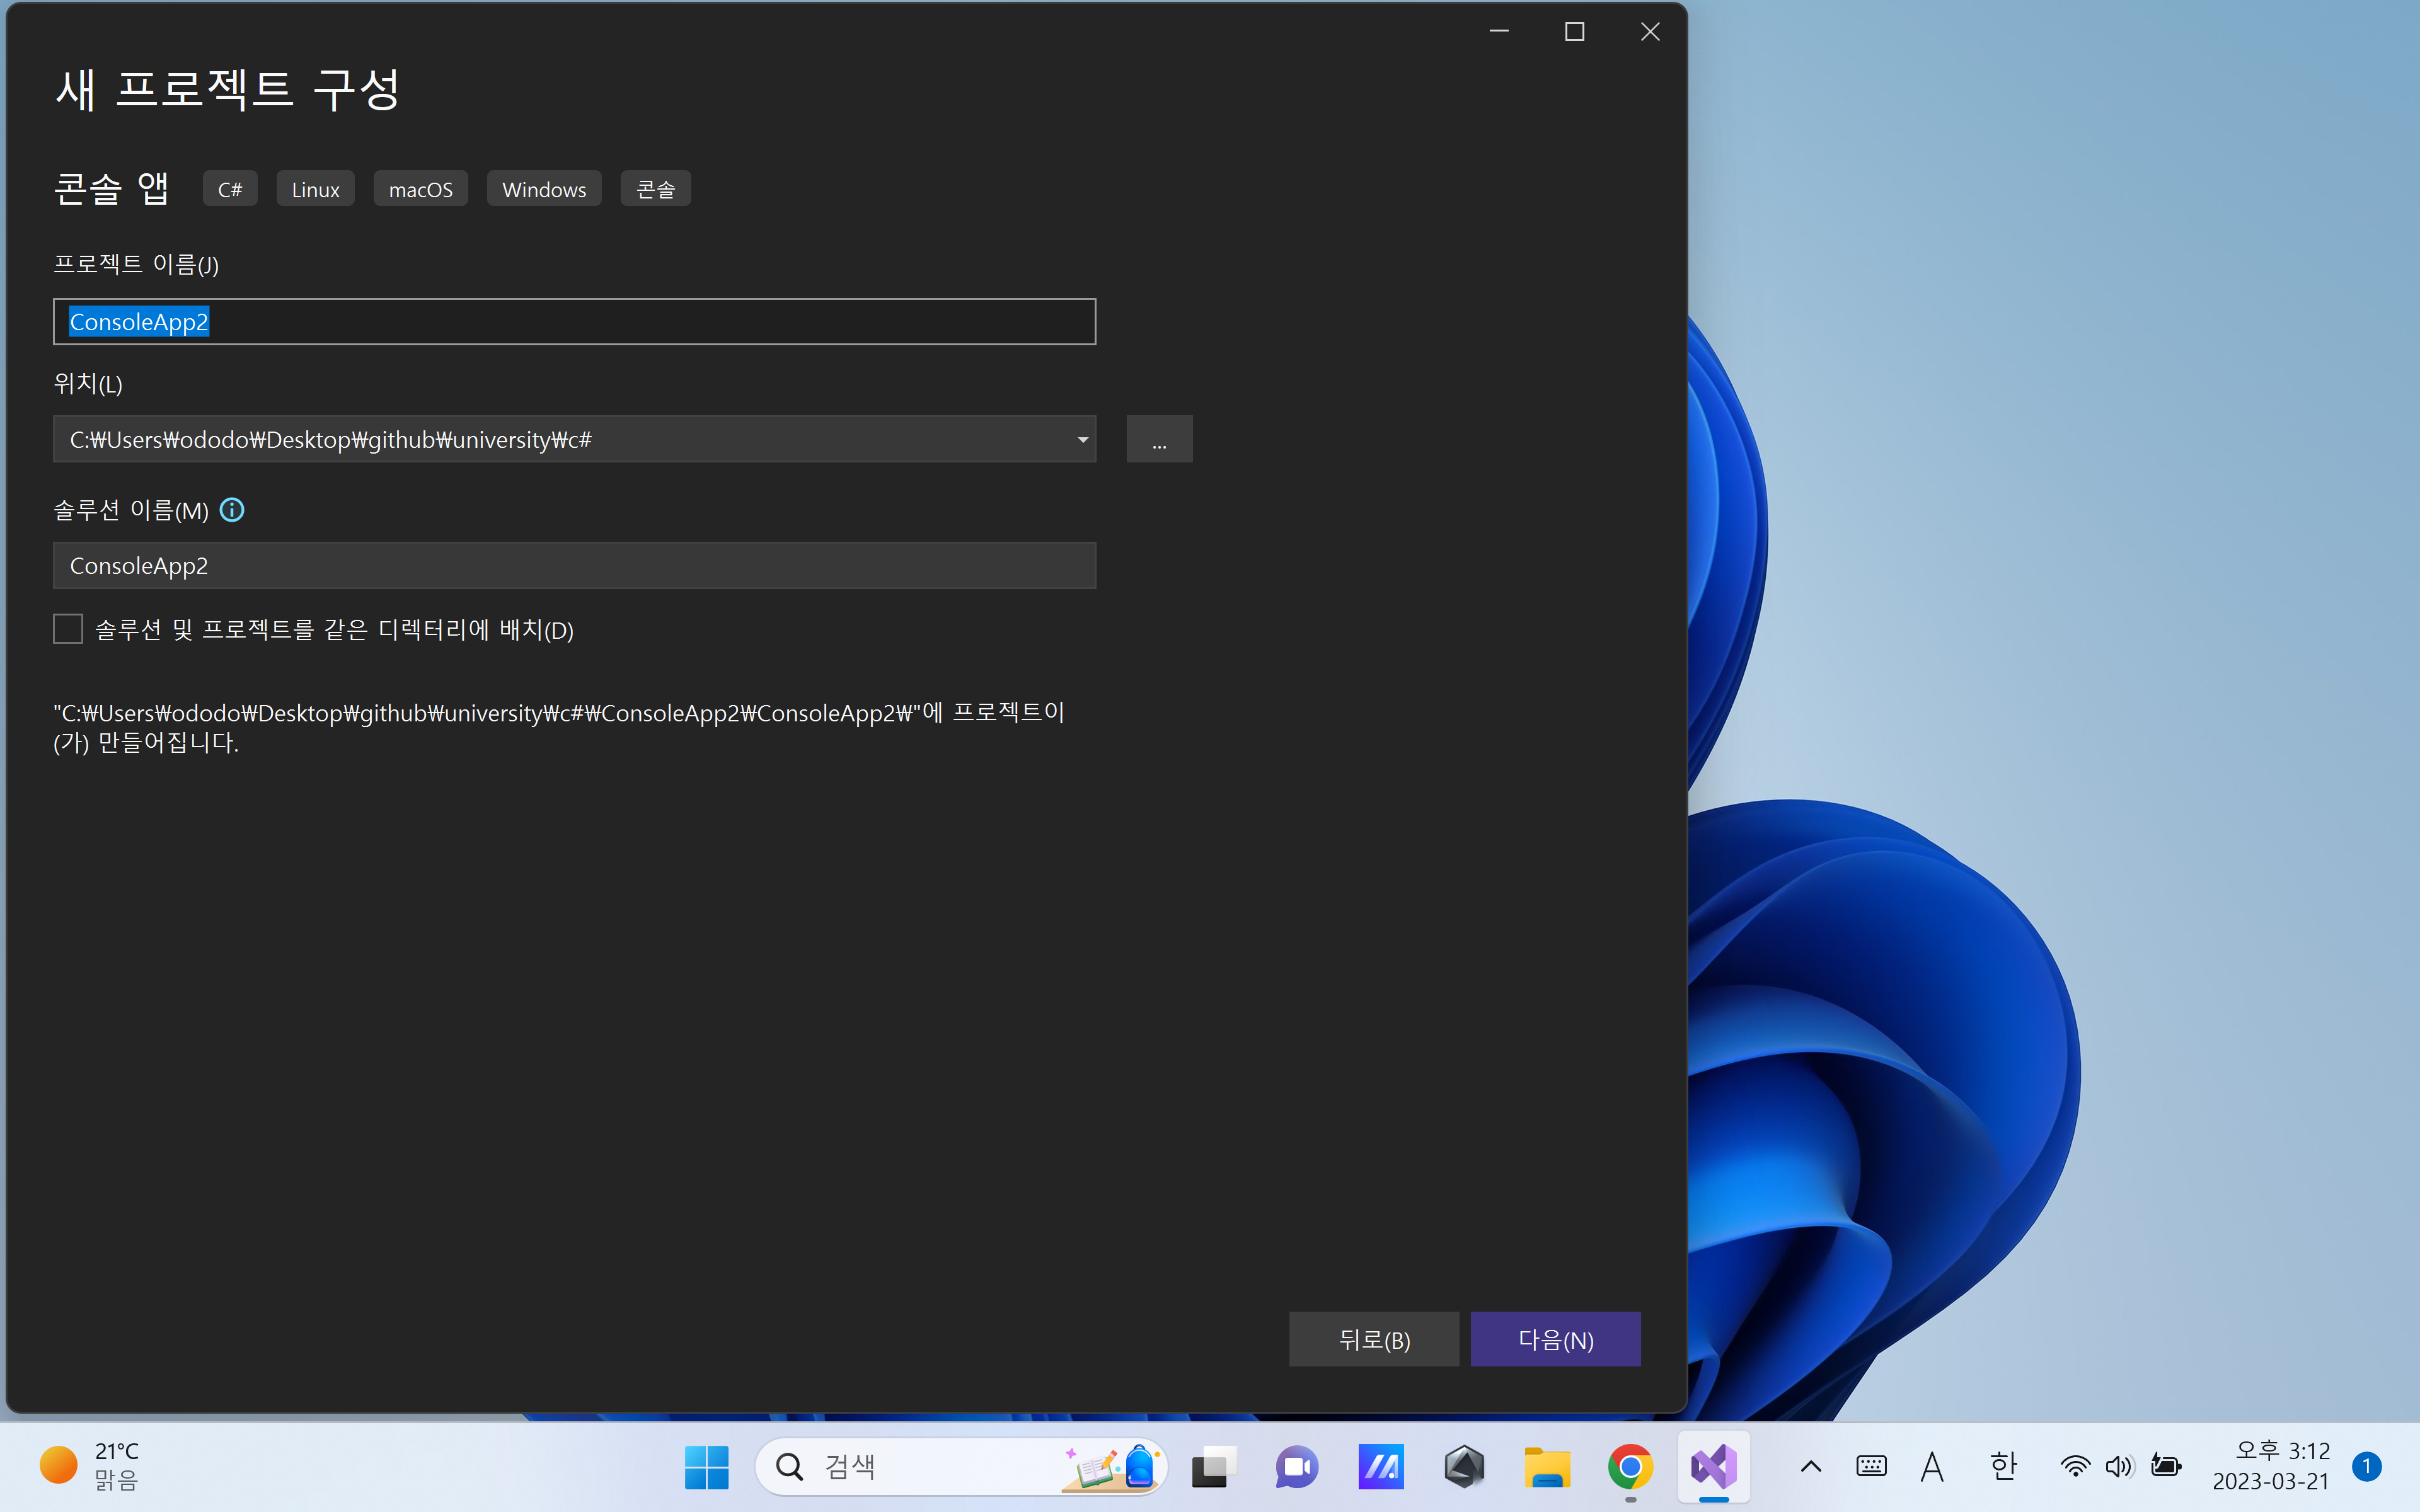Click the Windows Start button
This screenshot has width=2420, height=1512.
[x=706, y=1466]
